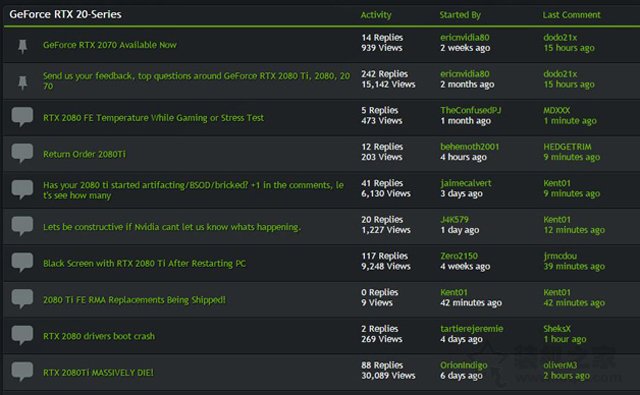The height and width of the screenshot is (395, 640).
Task: Click speech bubble icon beside Black Screen thread
Action: [22, 262]
